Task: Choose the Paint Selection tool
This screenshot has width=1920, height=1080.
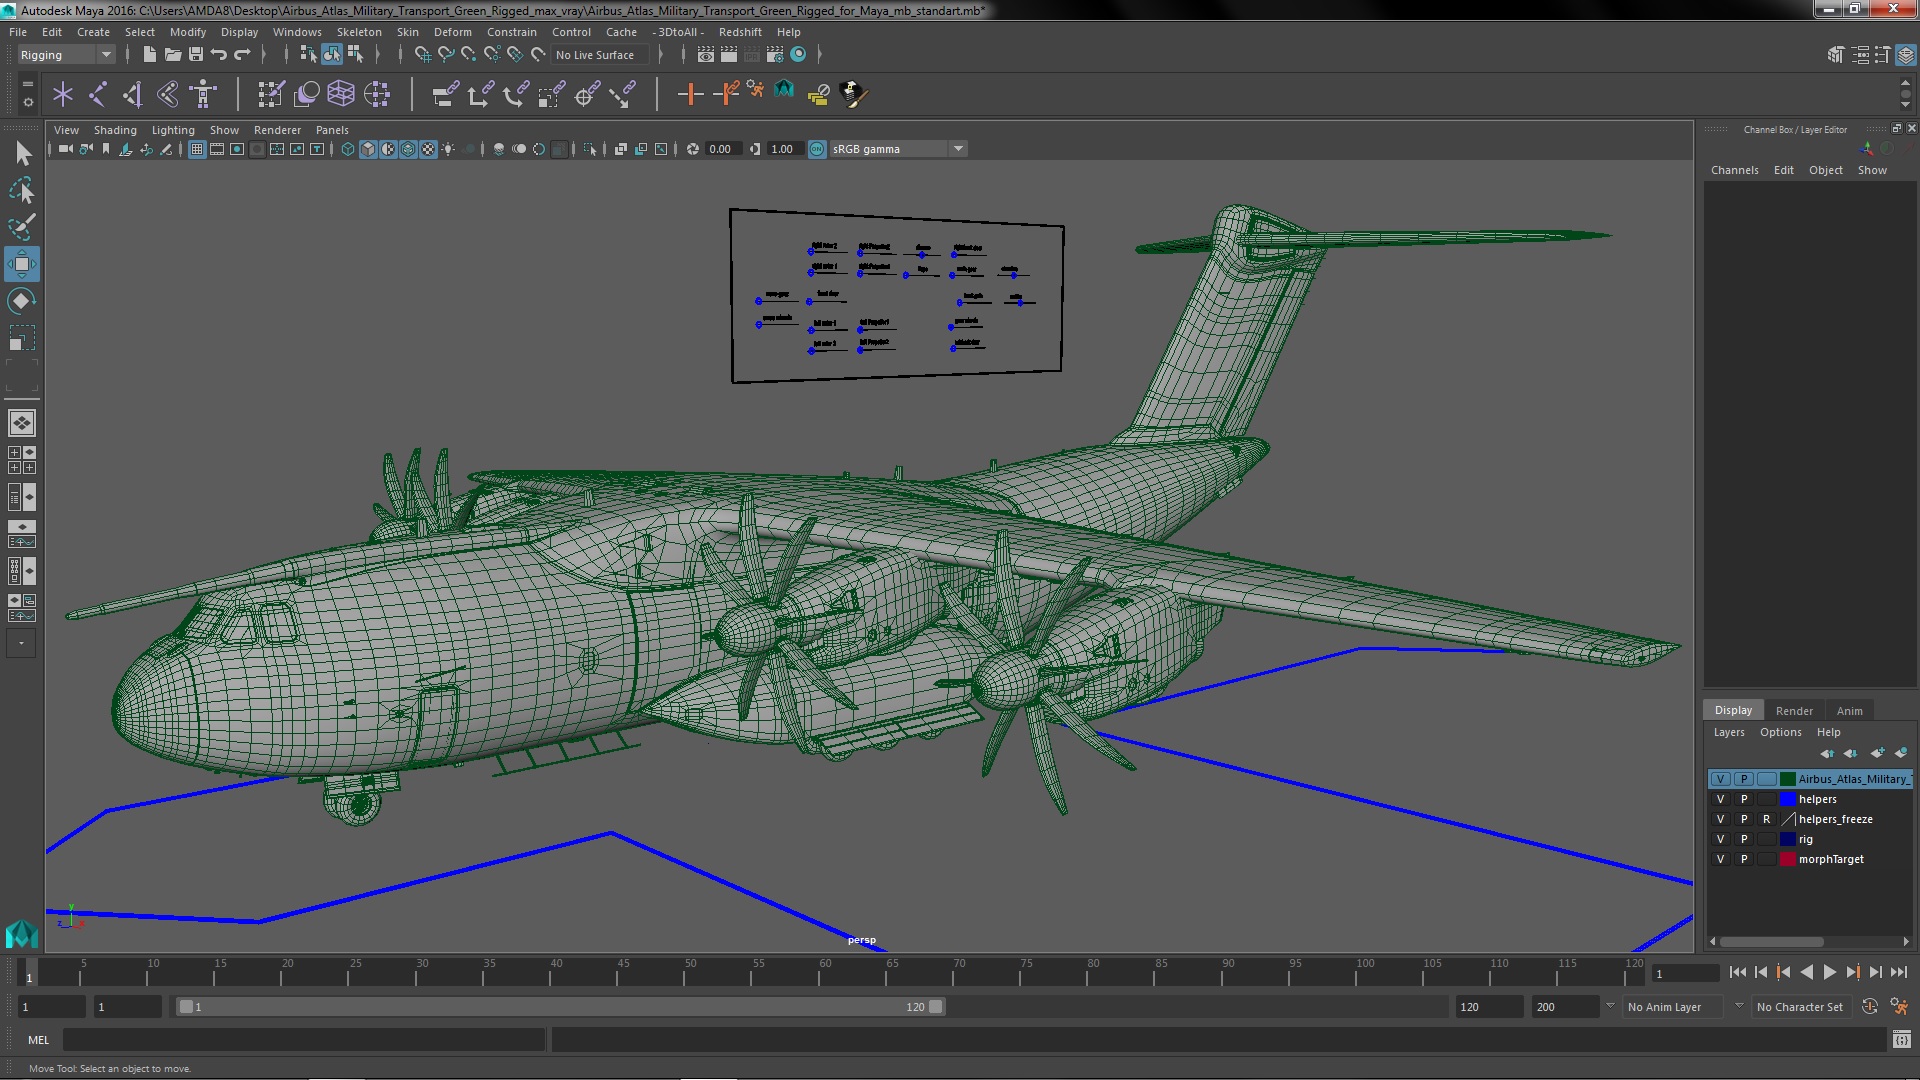Action: tap(21, 227)
